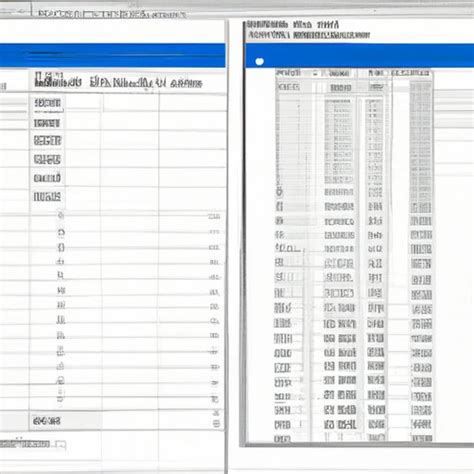
Task: Click the small square button beside the bottom-left sheet label
Action: (x=60, y=444)
